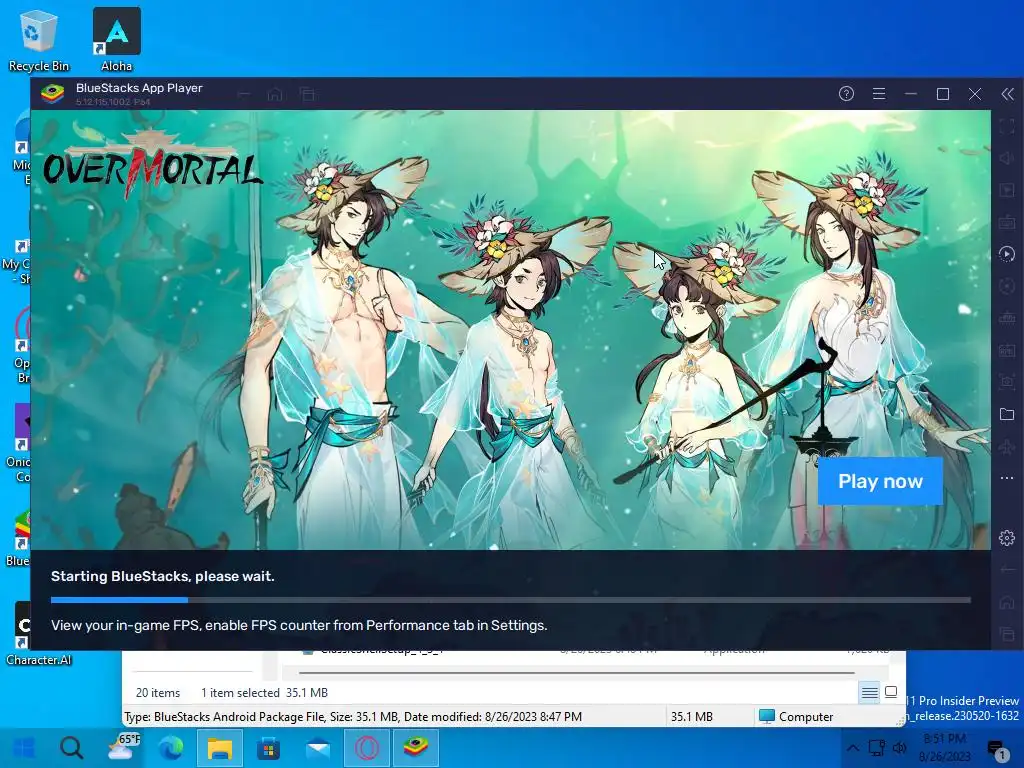This screenshot has width=1024, height=768.
Task: Click the airplane mode icon in the BlueStacks sidebar
Action: click(1007, 446)
